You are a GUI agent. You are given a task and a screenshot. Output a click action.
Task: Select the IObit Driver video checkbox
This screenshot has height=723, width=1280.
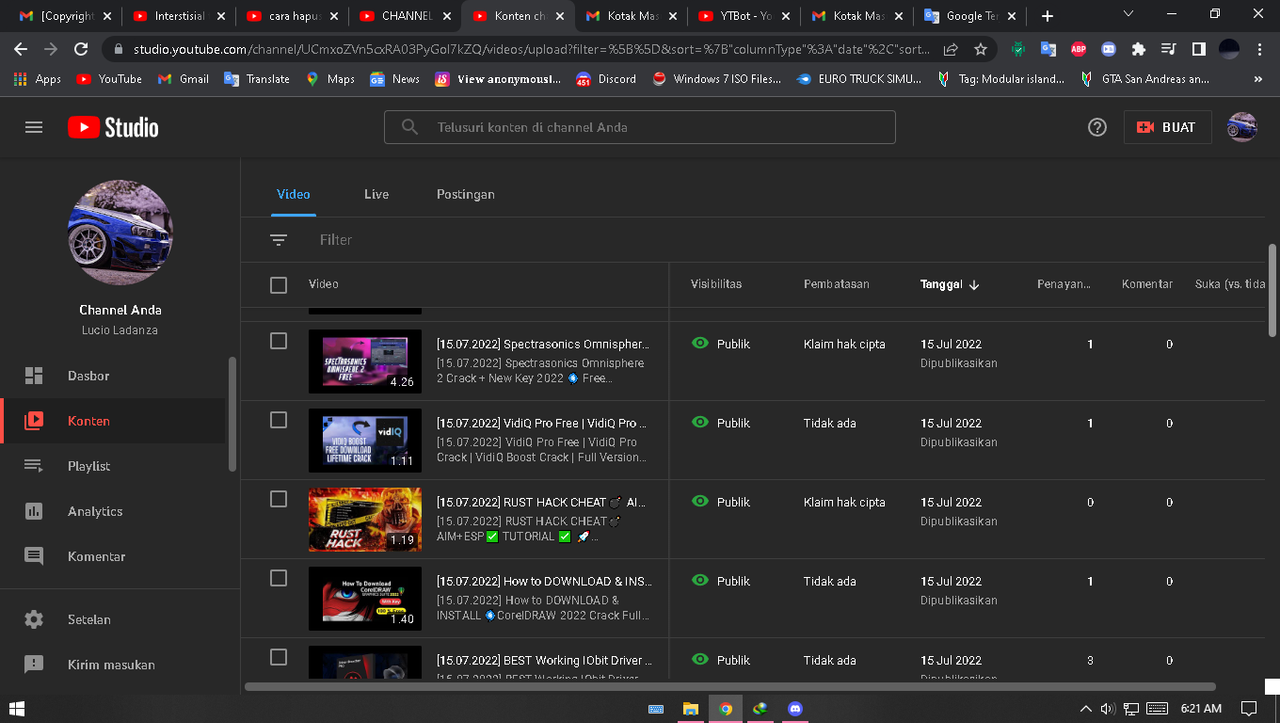(279, 657)
